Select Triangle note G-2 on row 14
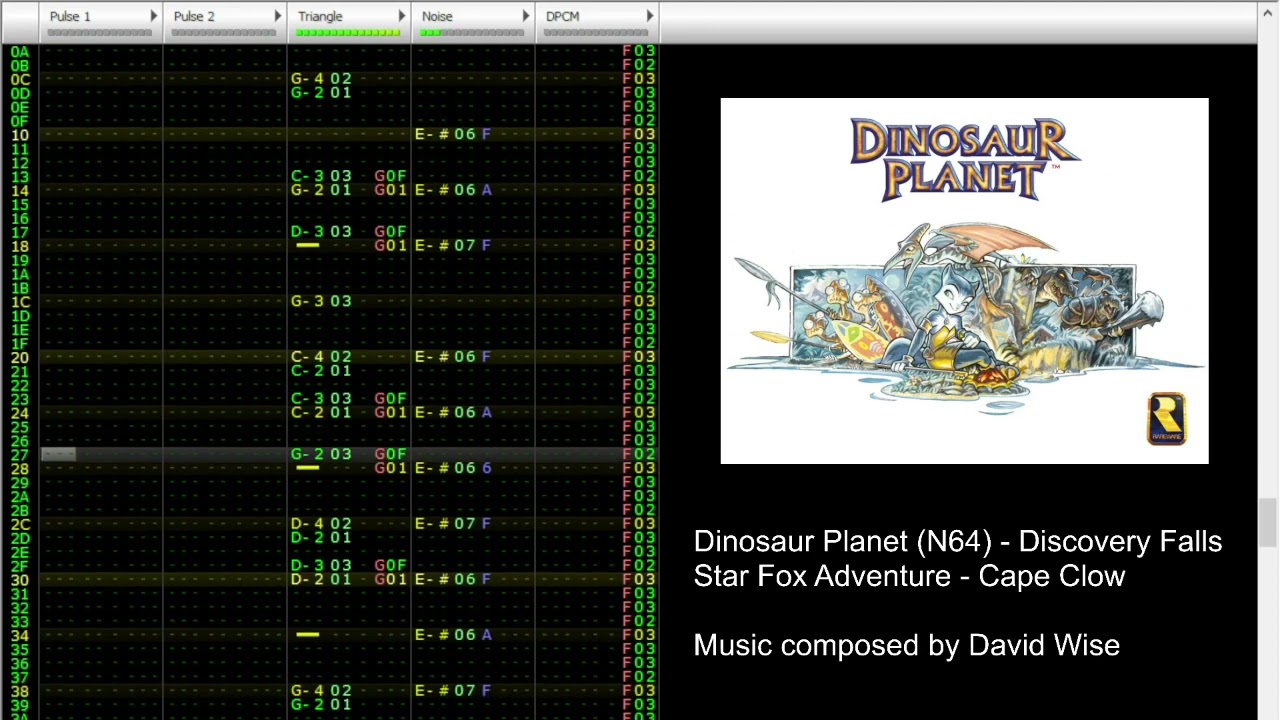1280x720 pixels. point(308,190)
